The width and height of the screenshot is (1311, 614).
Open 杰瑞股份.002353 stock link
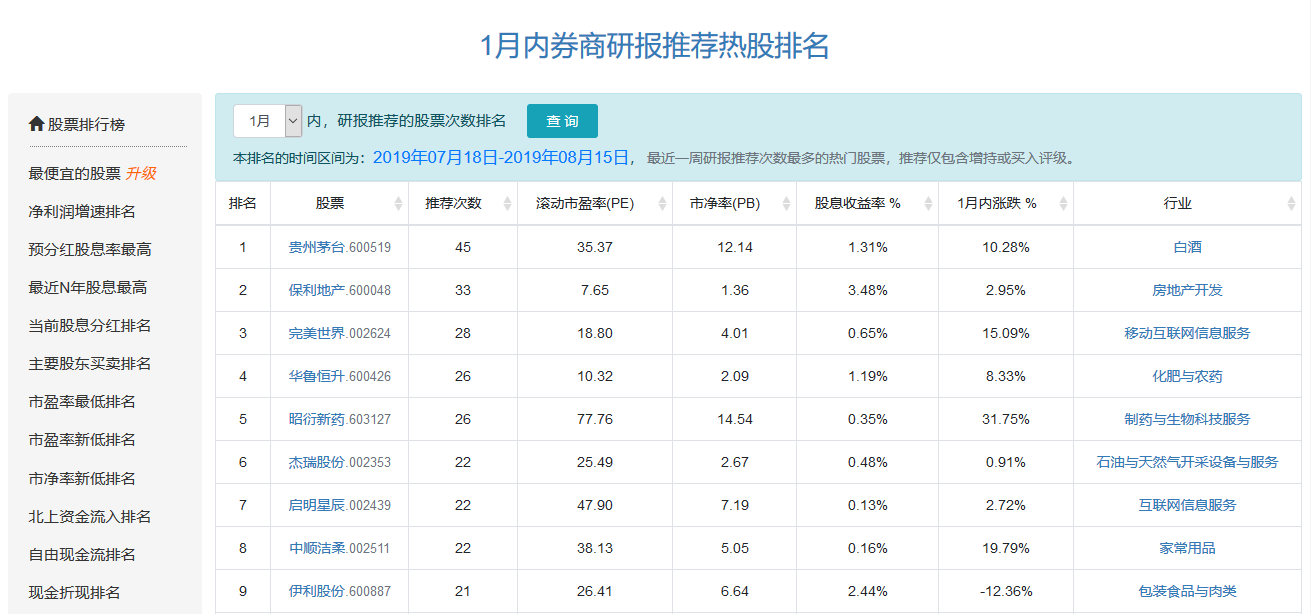coord(340,462)
